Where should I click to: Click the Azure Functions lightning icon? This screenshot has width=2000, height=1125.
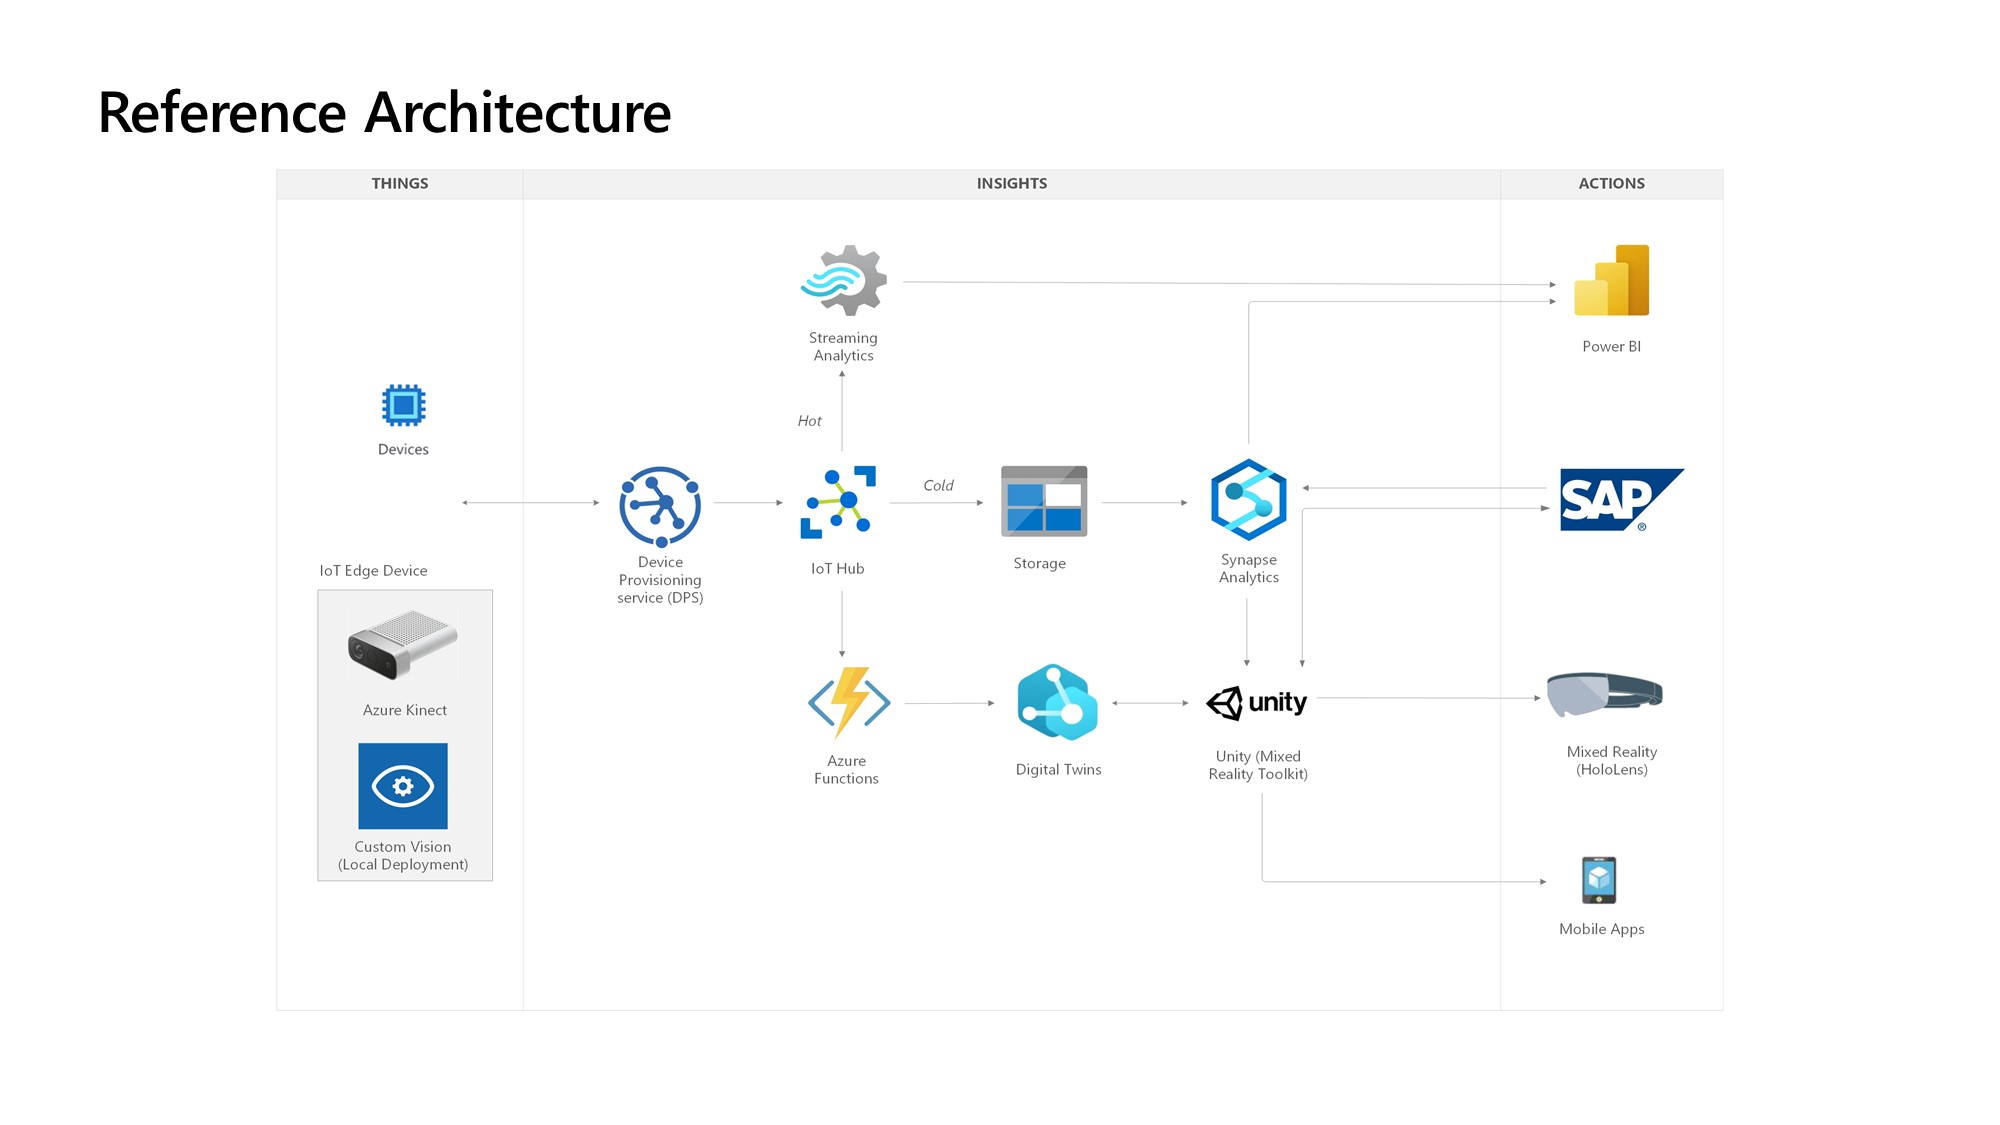pyautogui.click(x=849, y=702)
